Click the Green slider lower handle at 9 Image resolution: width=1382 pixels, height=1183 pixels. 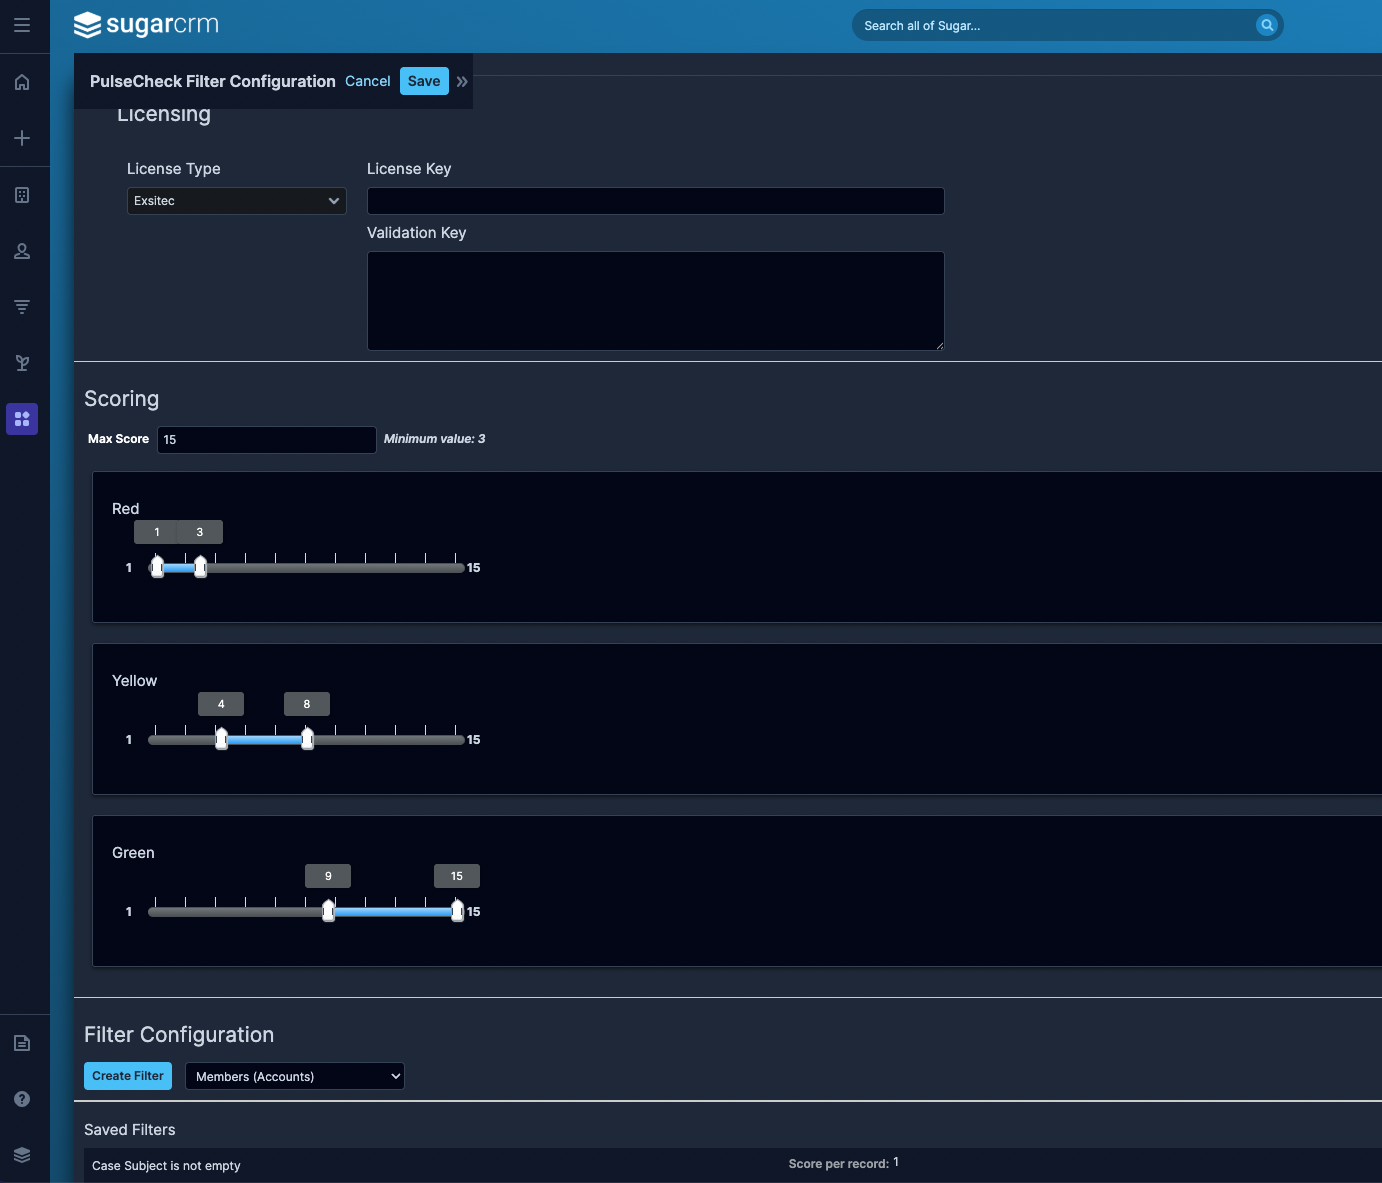pos(328,911)
